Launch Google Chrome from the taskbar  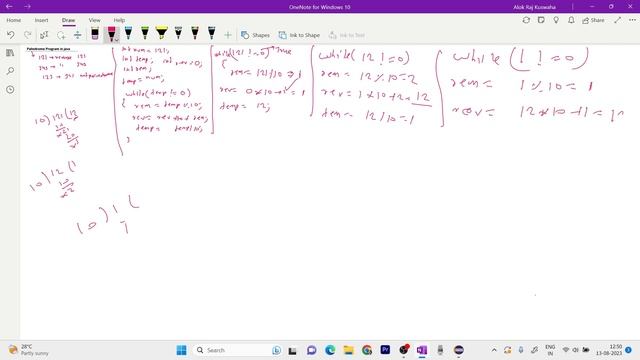coord(367,350)
